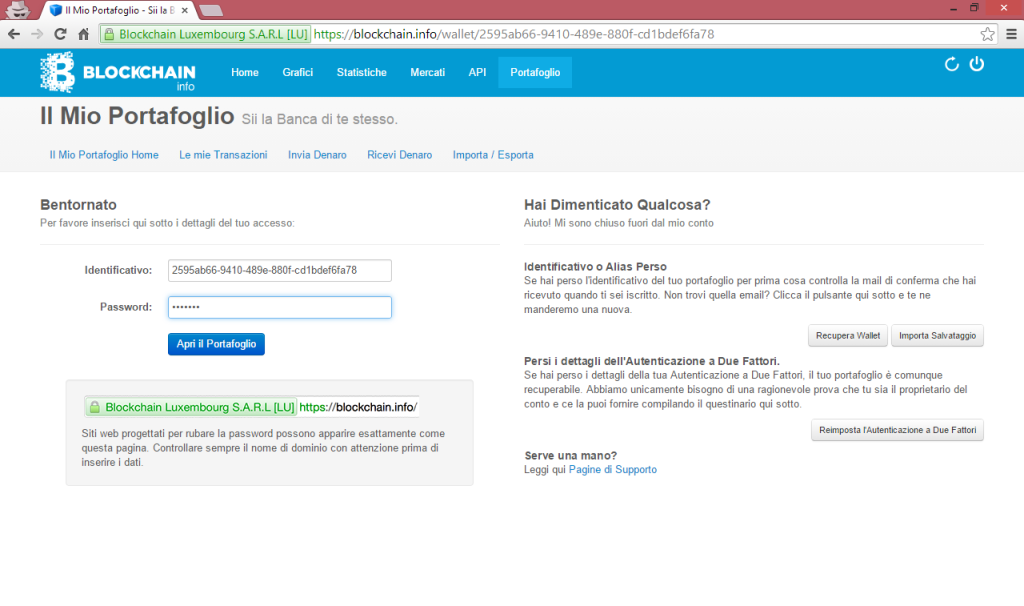Click the browser forward arrow
The height and width of the screenshot is (606, 1024).
pos(37,34)
